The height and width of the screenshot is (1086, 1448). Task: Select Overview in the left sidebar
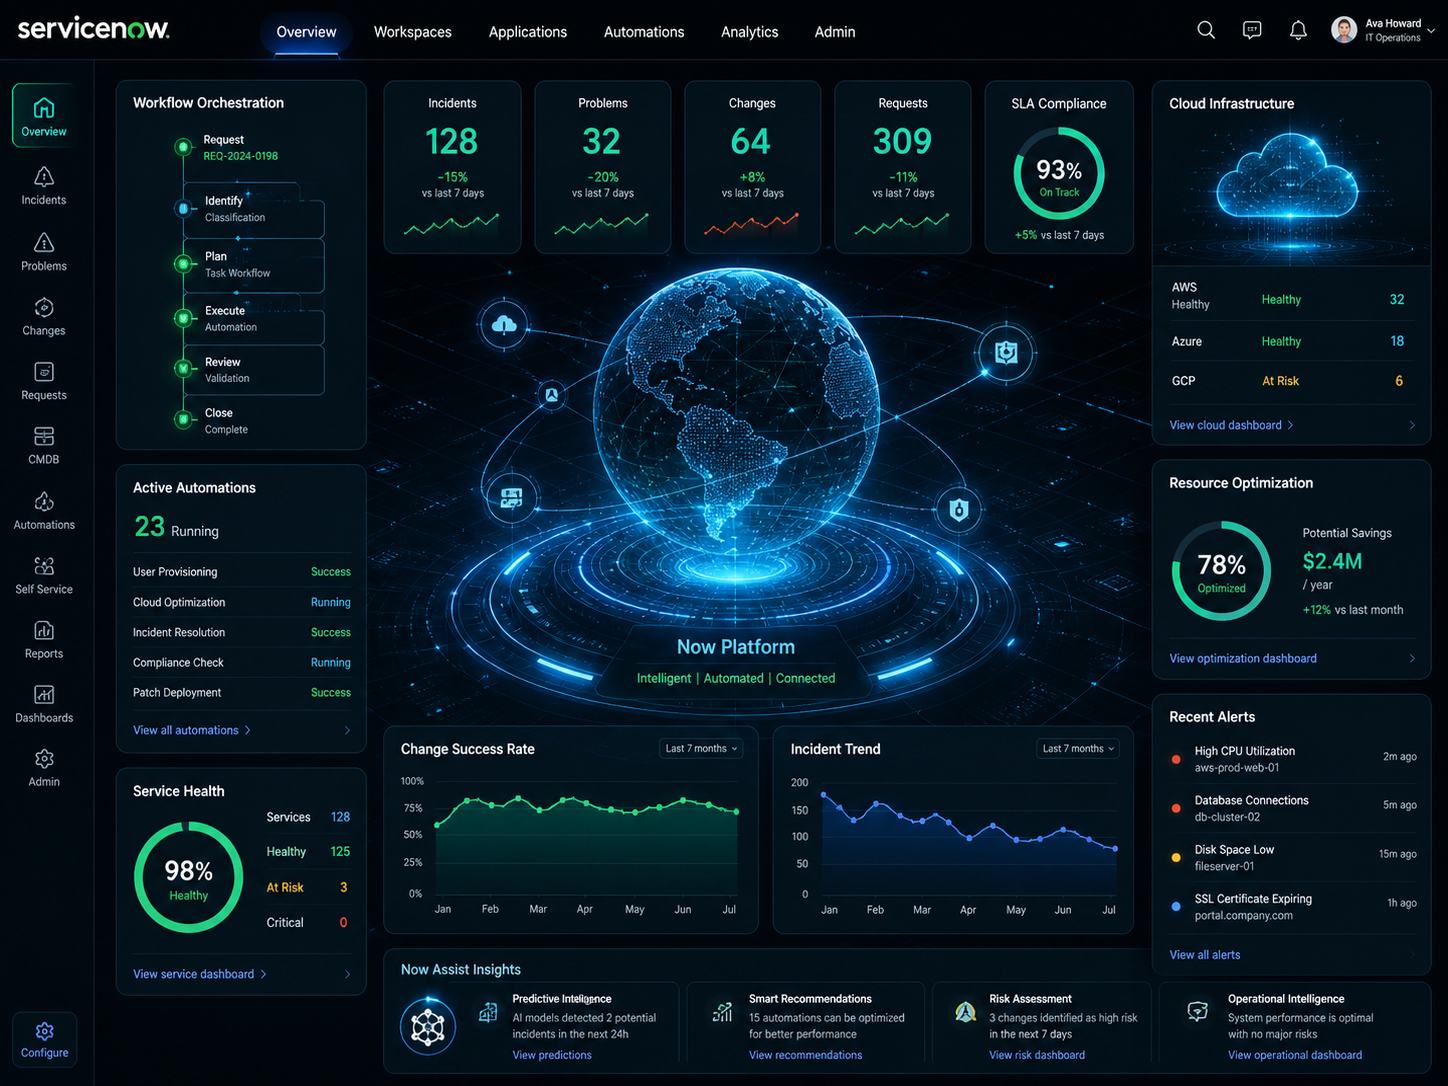click(44, 116)
